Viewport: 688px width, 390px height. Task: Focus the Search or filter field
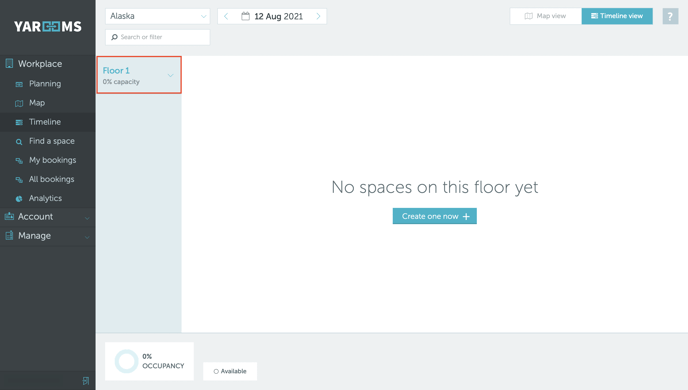tap(158, 37)
